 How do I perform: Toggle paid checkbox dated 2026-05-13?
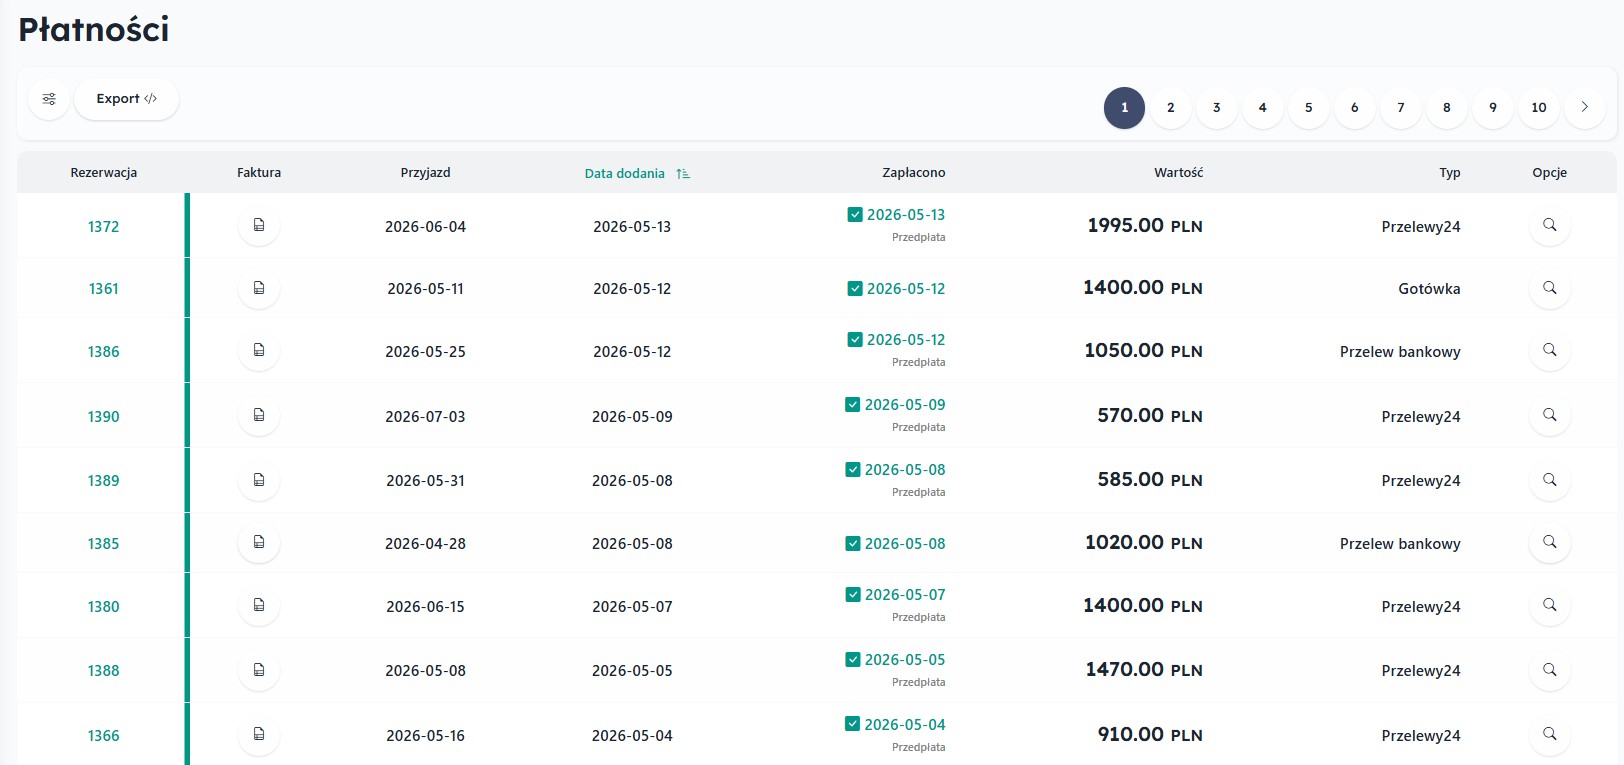coord(855,214)
